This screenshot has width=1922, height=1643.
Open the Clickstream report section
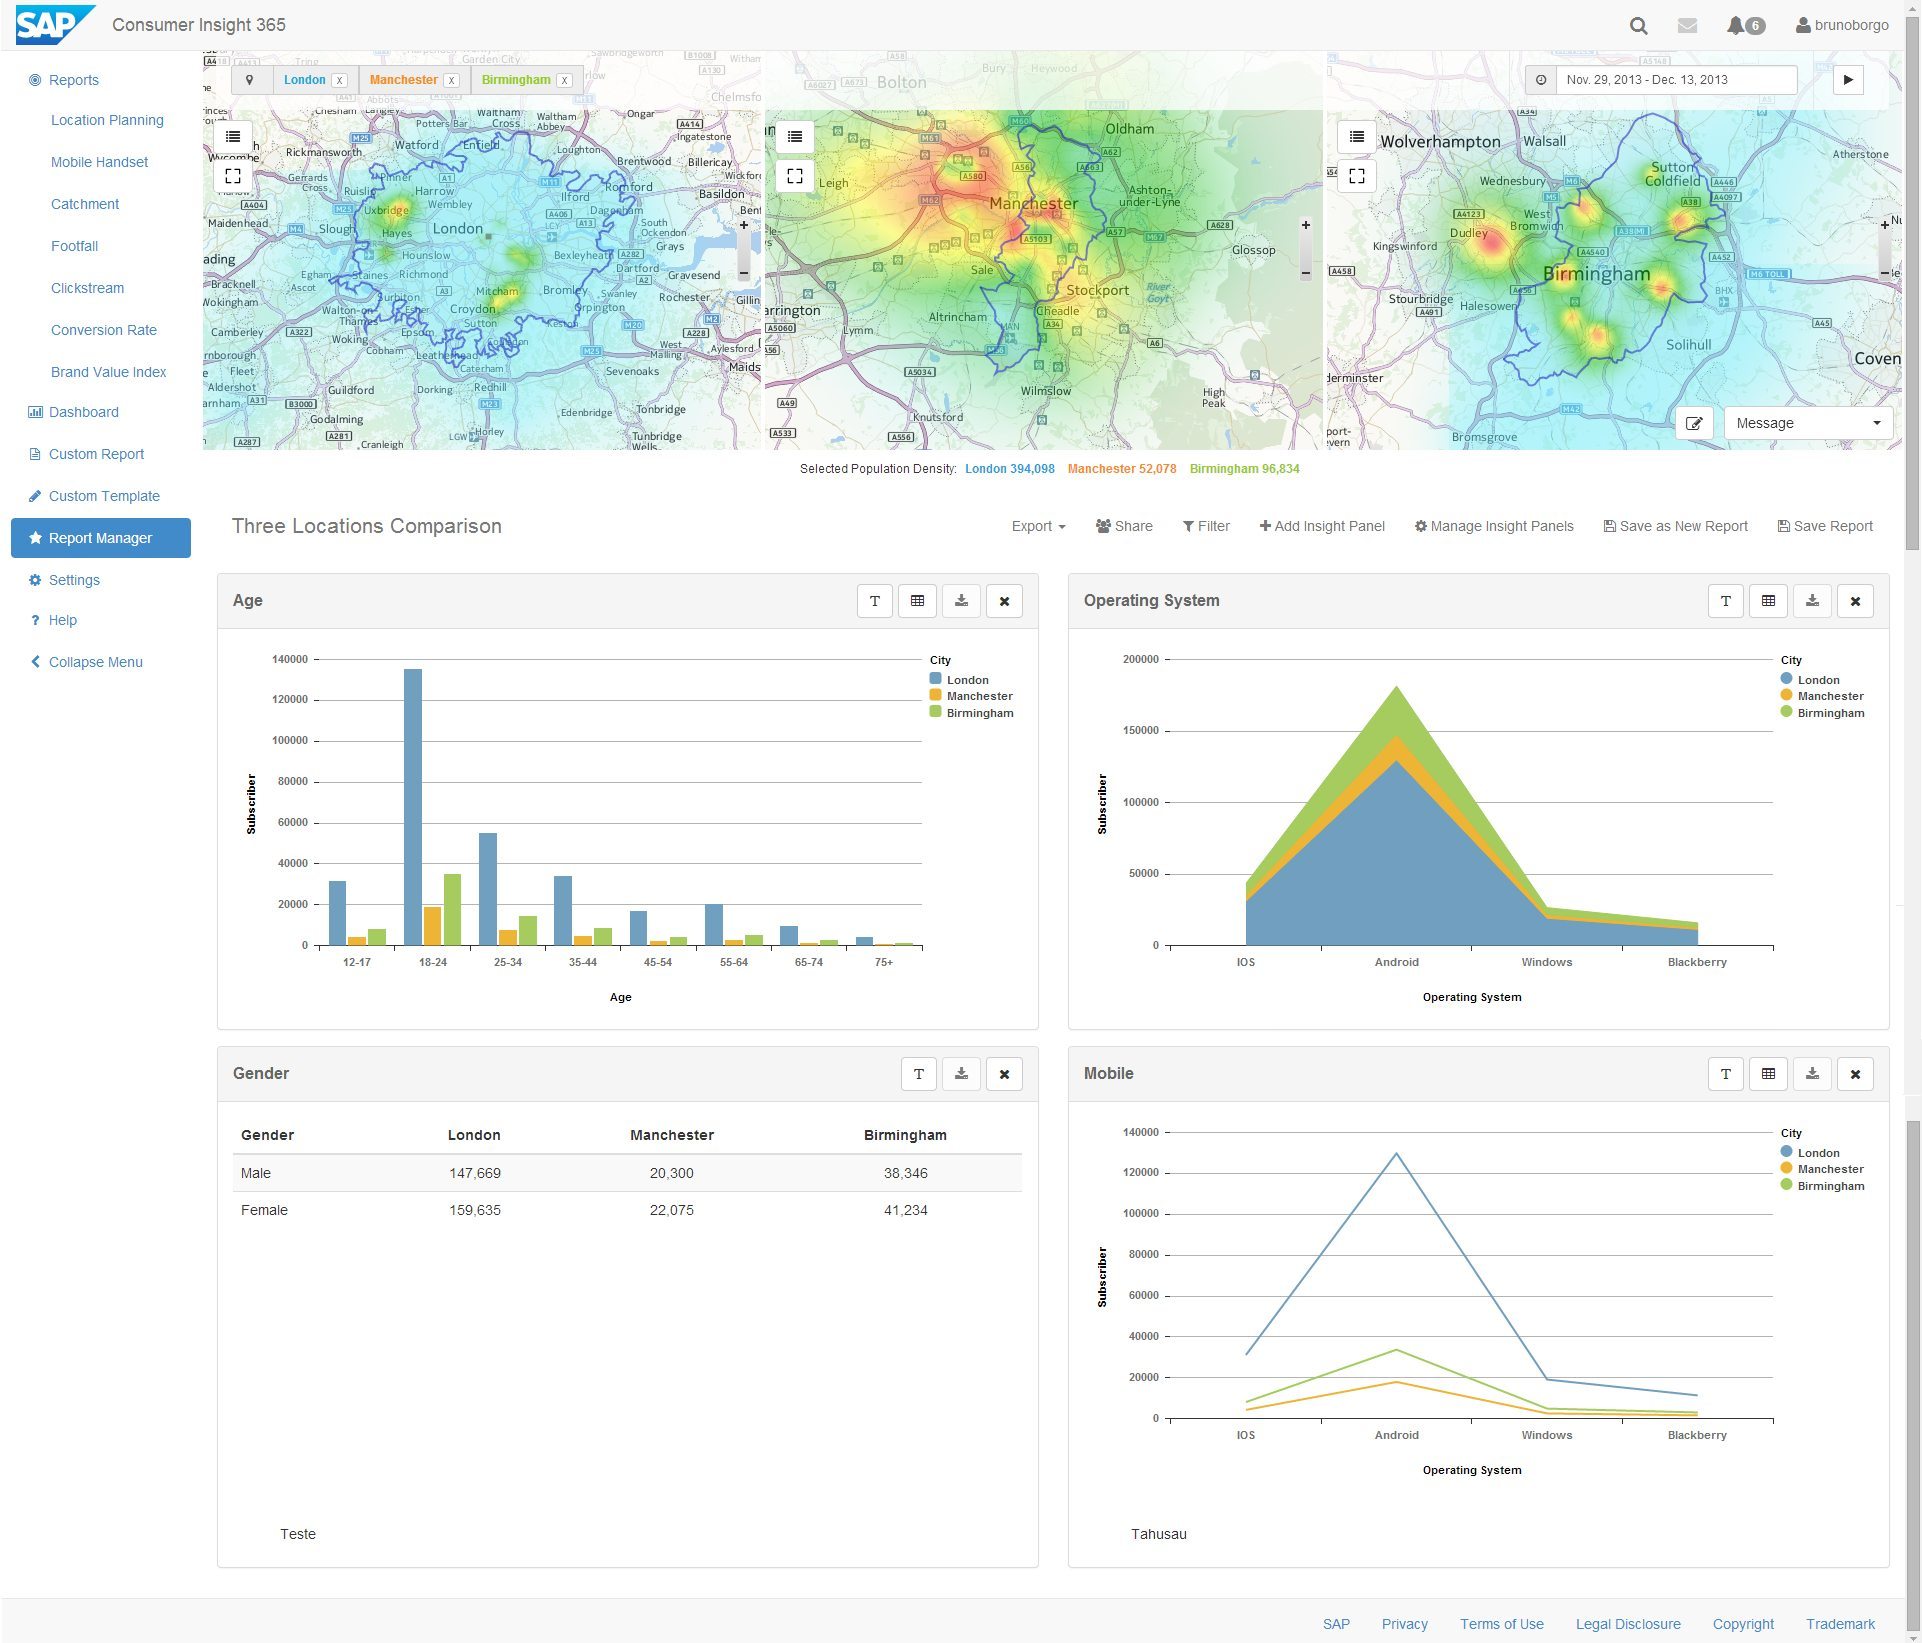(x=87, y=288)
